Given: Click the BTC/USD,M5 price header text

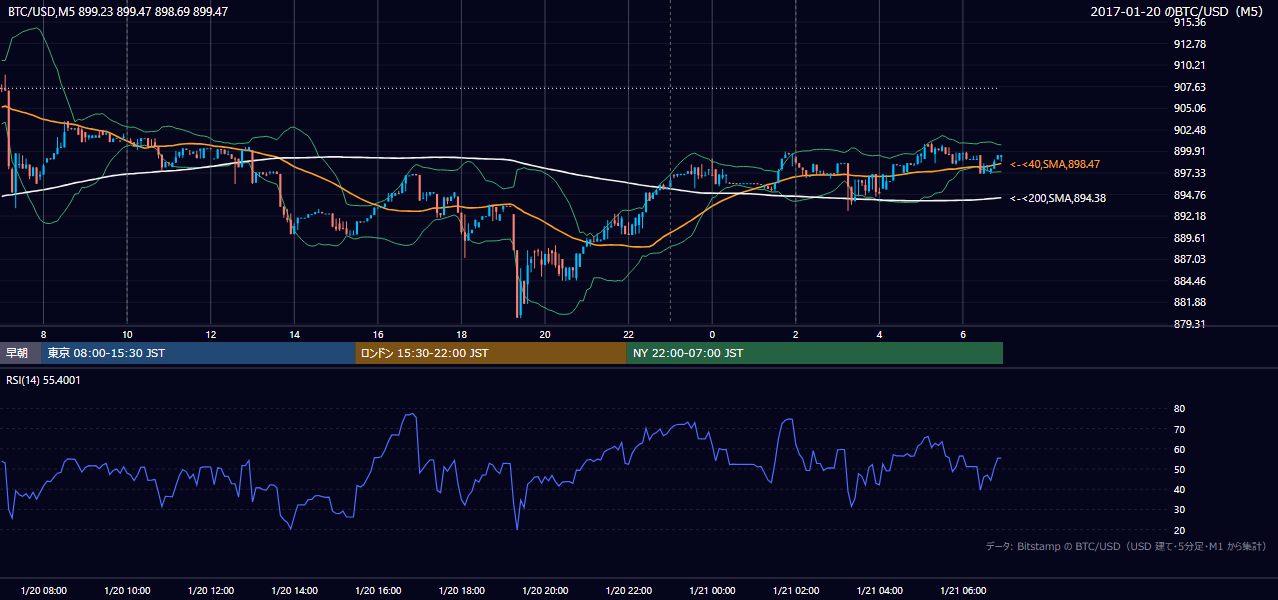Looking at the screenshot, I should (x=118, y=12).
